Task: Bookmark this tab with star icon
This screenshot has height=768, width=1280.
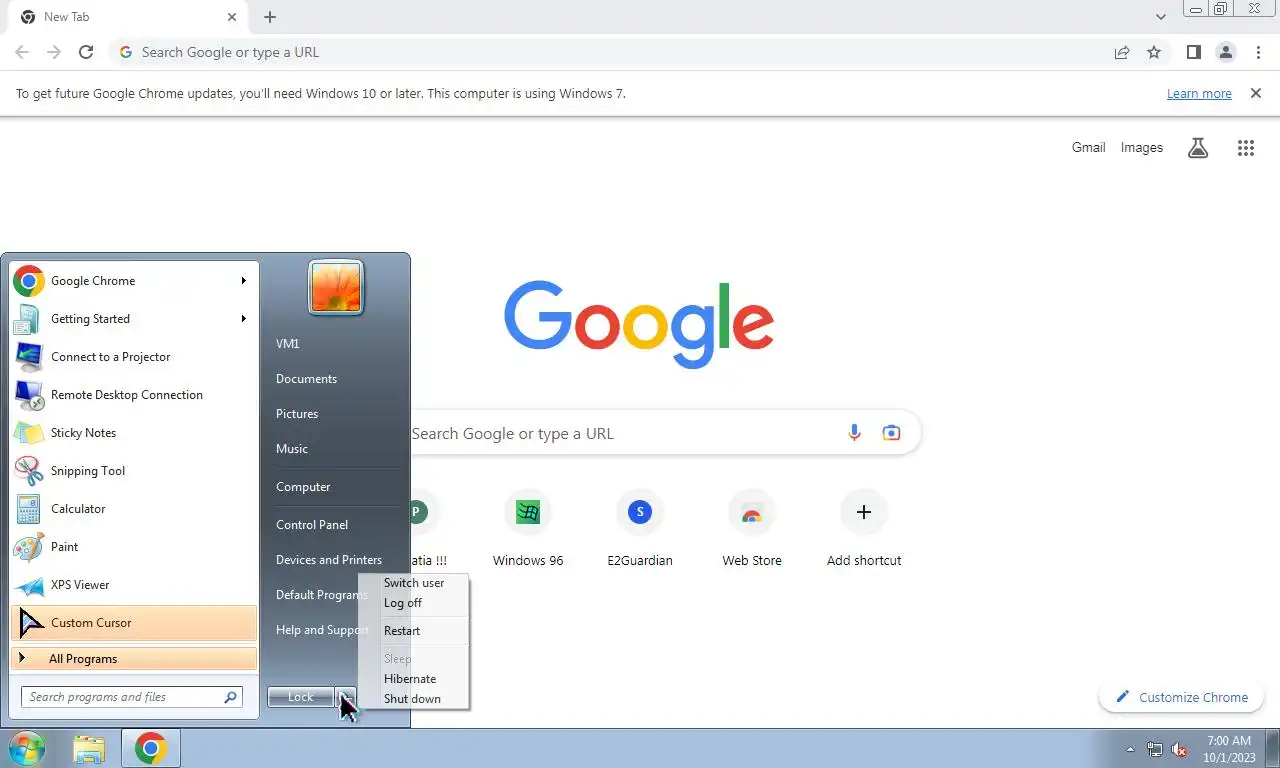Action: [1154, 52]
